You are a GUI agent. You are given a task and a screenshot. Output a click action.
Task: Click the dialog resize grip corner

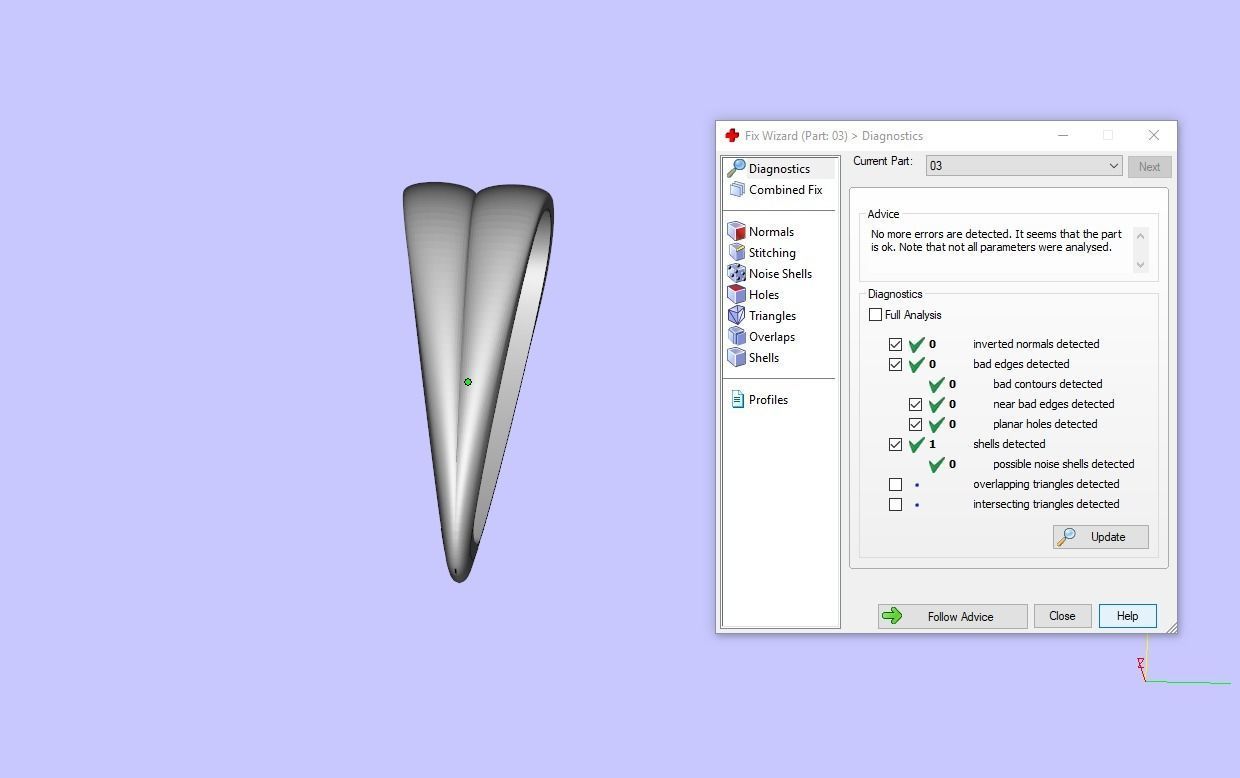(x=1172, y=627)
